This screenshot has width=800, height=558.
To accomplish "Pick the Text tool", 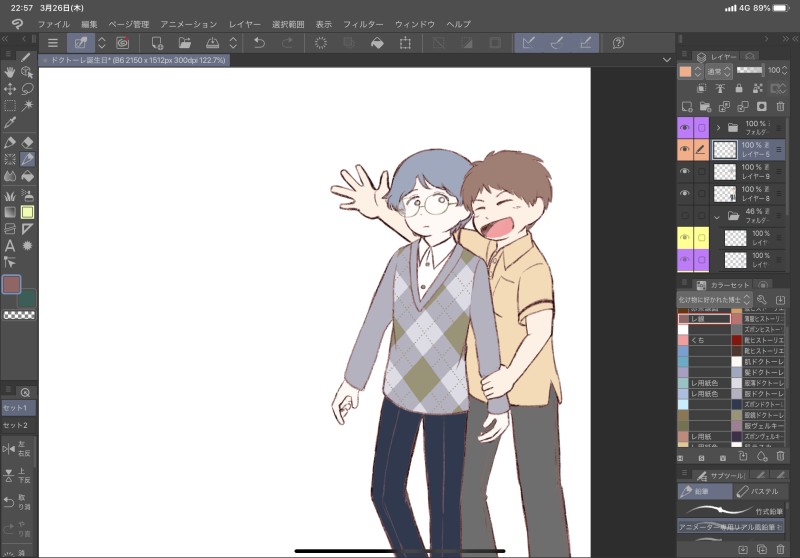I will point(10,246).
